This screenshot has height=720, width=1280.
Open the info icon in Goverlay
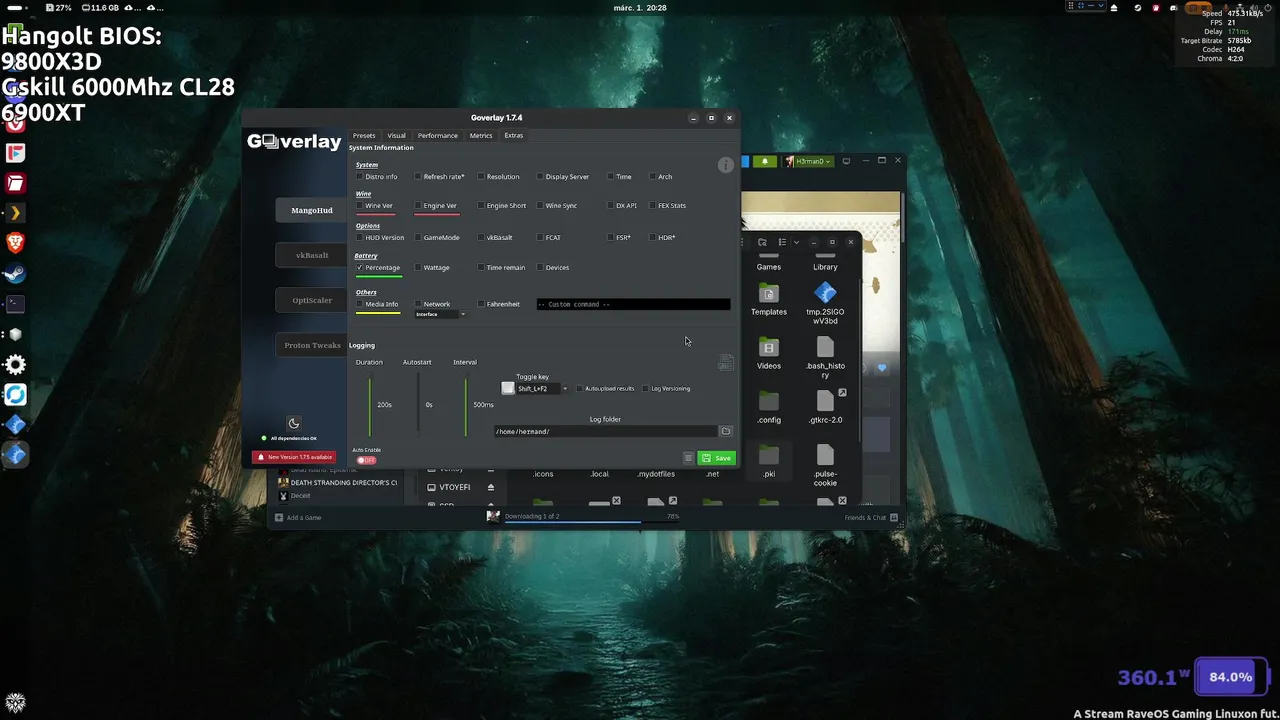click(726, 165)
